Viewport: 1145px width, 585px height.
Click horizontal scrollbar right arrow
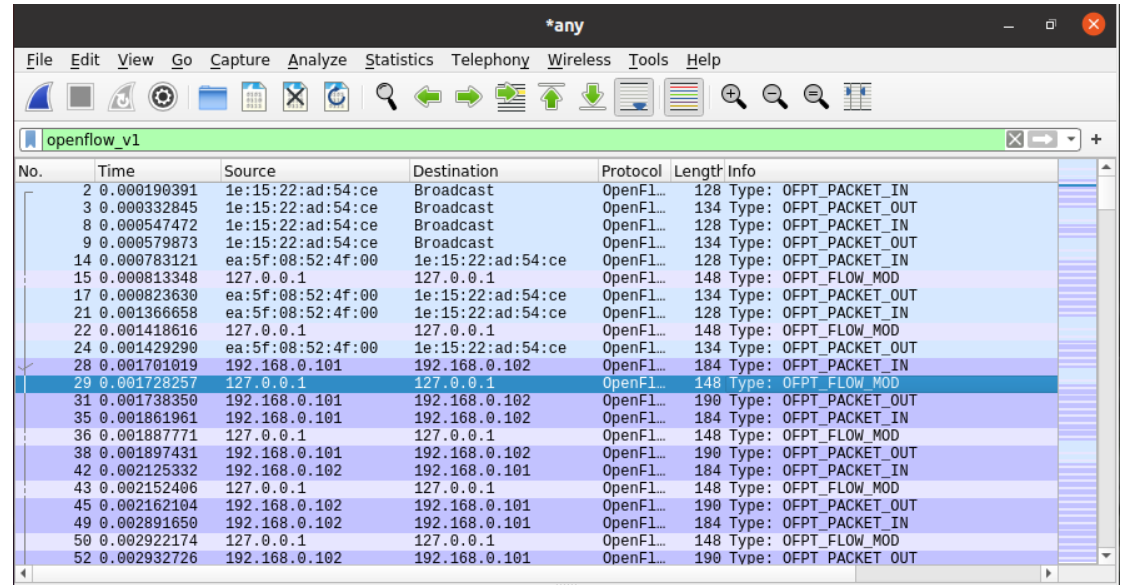1049,573
